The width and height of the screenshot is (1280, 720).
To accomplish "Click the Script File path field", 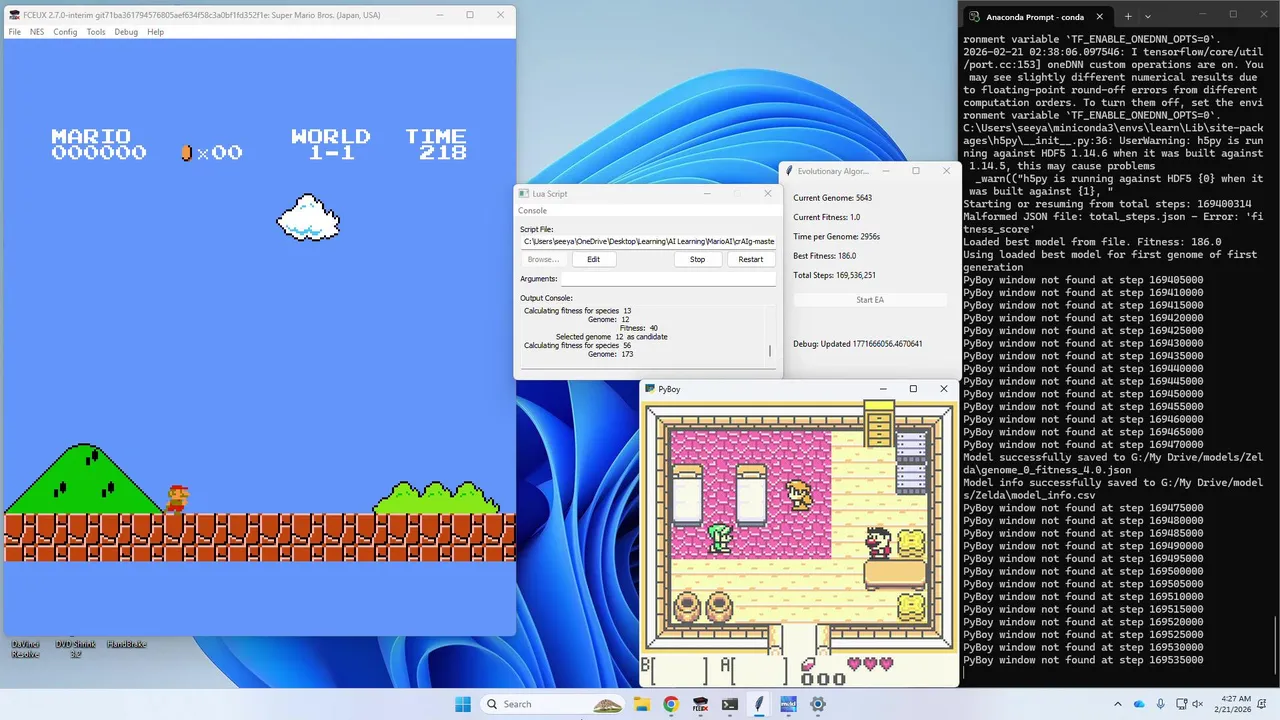I will (648, 241).
